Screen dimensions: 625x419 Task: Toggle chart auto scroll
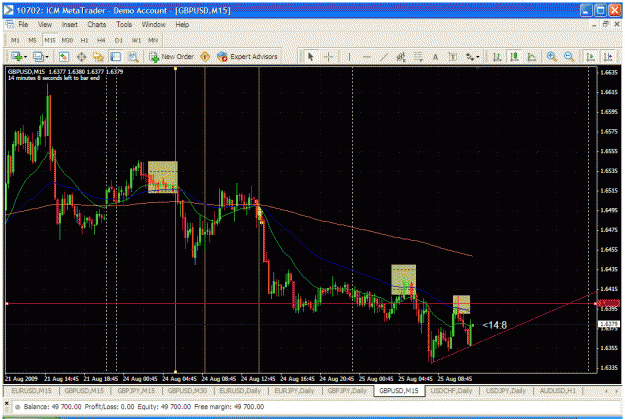point(590,57)
